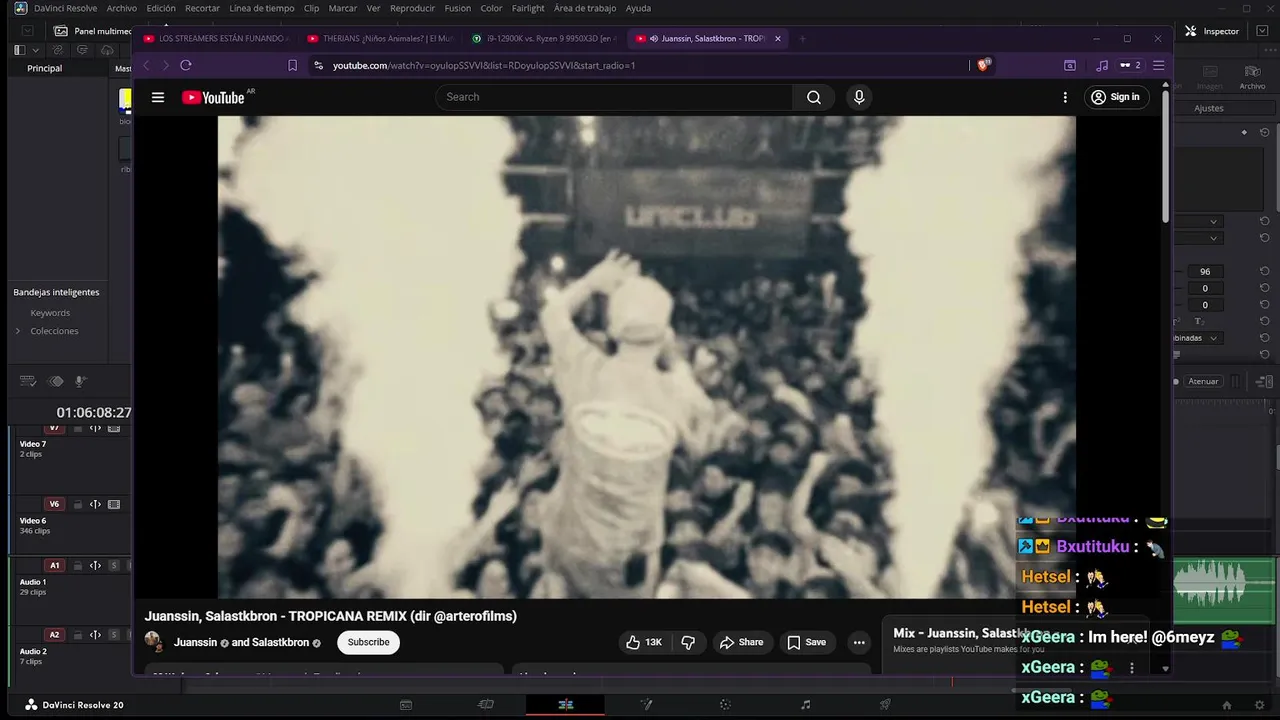Open the site information icon in address bar
The width and height of the screenshot is (1280, 720).
(318, 65)
